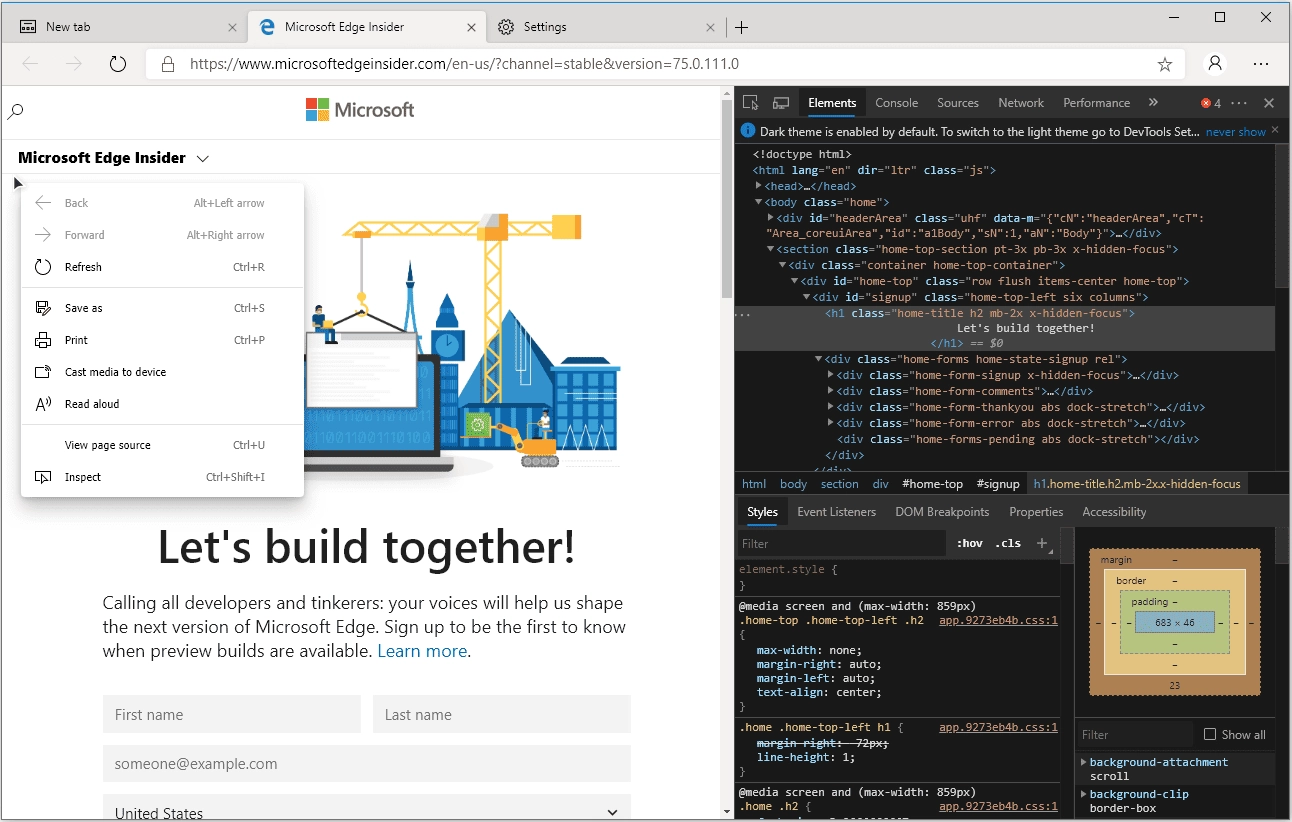Screen dimensions: 1292x822
Task: Close the Microsoft Edge Insider tab
Action: 472,27
